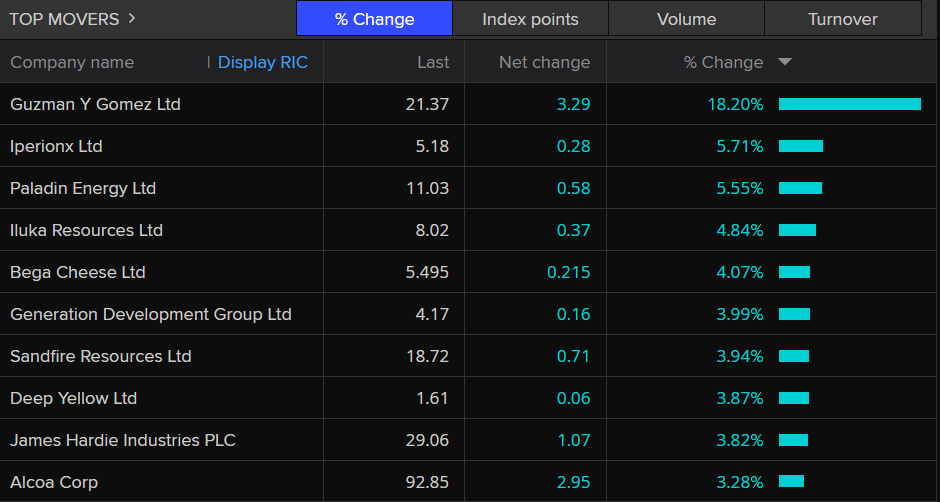Viewport: 940px width, 502px height.
Task: Click last price 1.61
Action: (x=433, y=398)
